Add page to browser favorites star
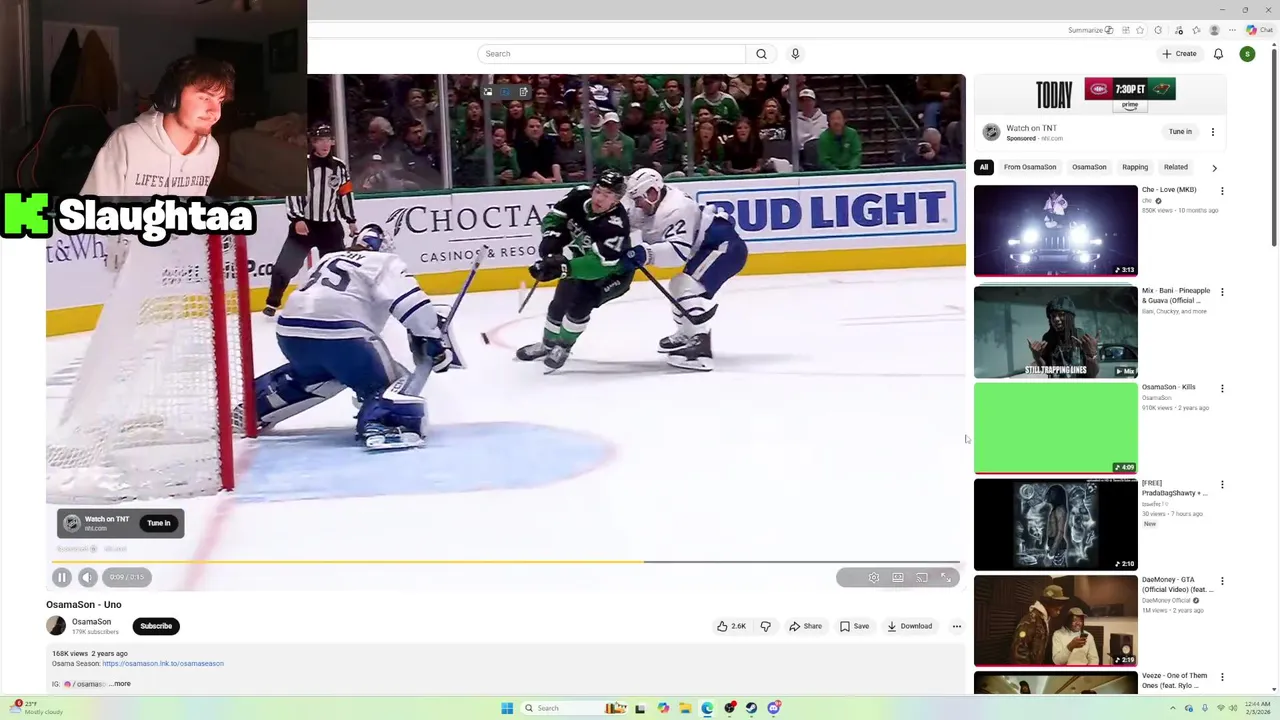The height and width of the screenshot is (720, 1280). pos(1140,30)
